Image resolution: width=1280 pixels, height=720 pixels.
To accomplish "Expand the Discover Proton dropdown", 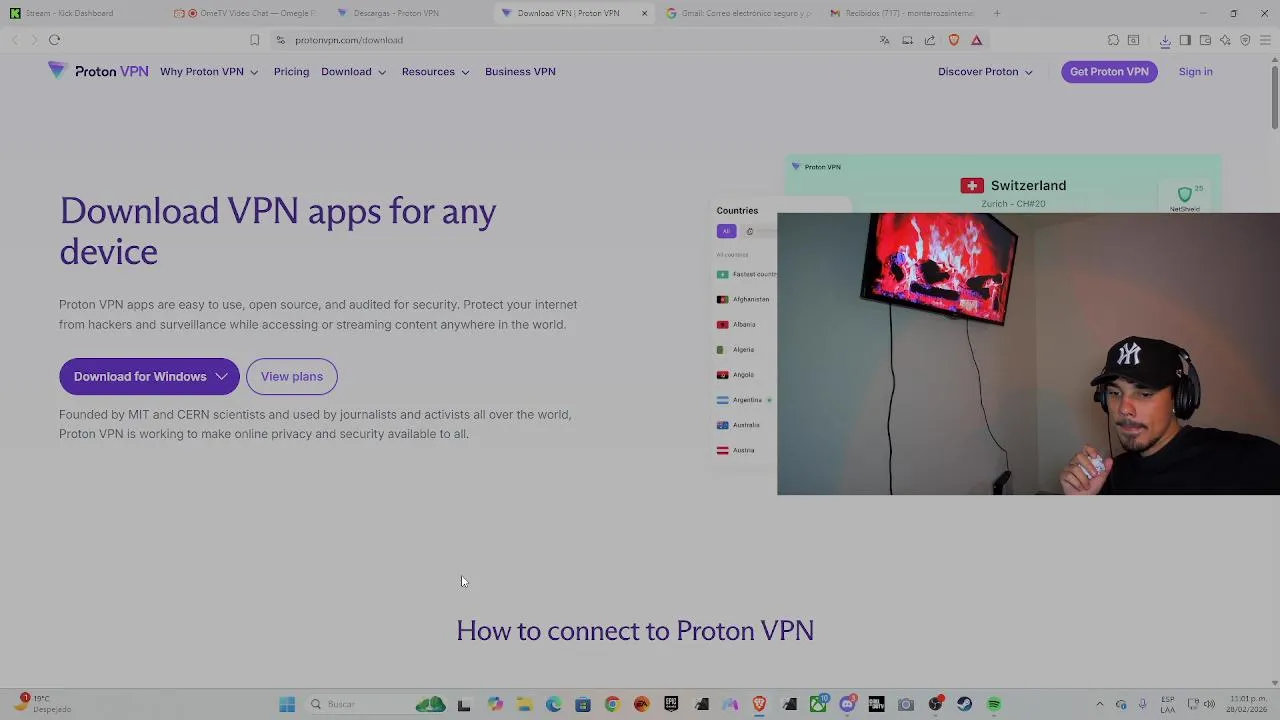I will tap(985, 72).
